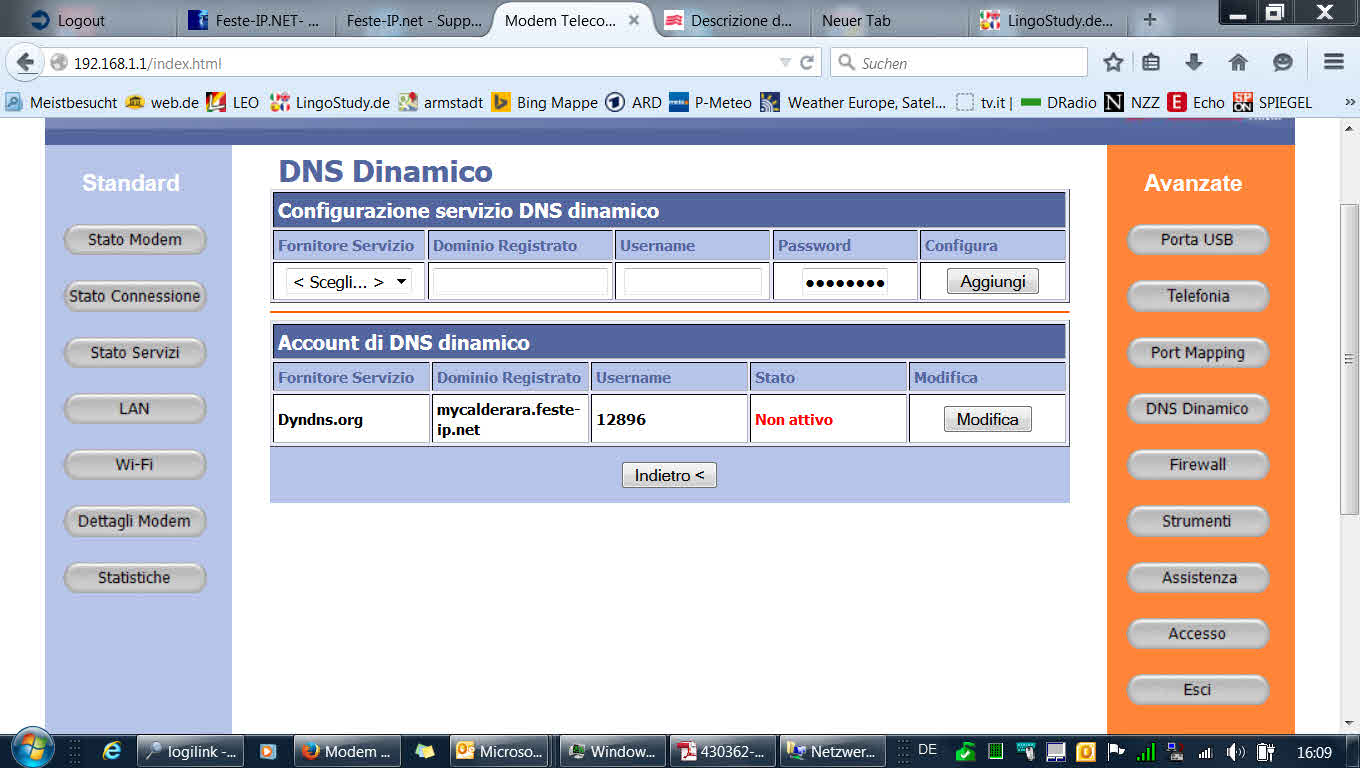Click the Dominio Registrato input field
Image resolution: width=1360 pixels, height=768 pixels.
click(519, 281)
